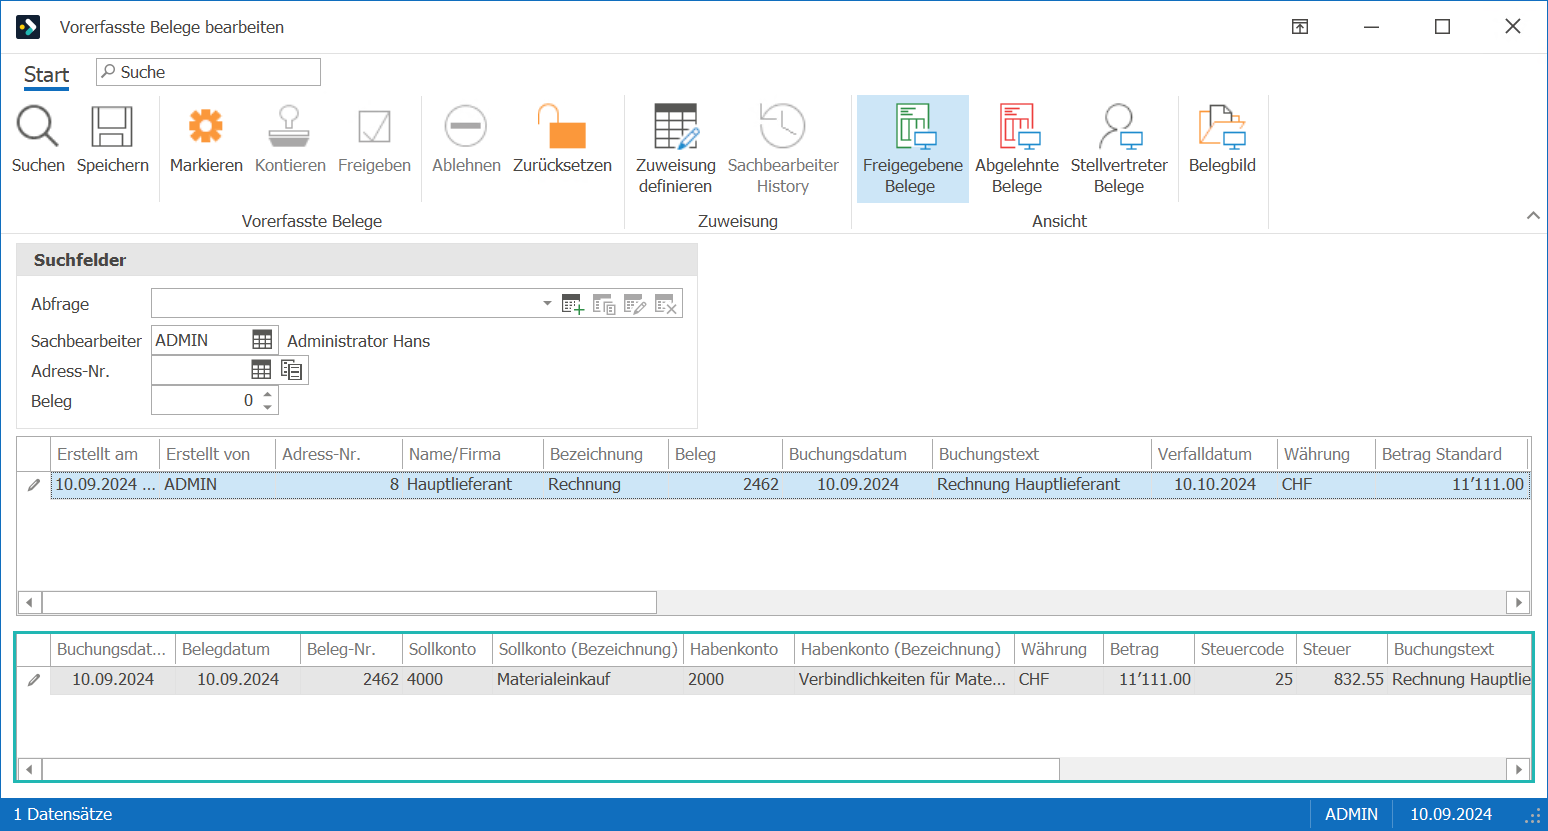Image resolution: width=1548 pixels, height=831 pixels.
Task: Sort upper grid by Verfalldatum column
Action: pyautogui.click(x=1214, y=454)
